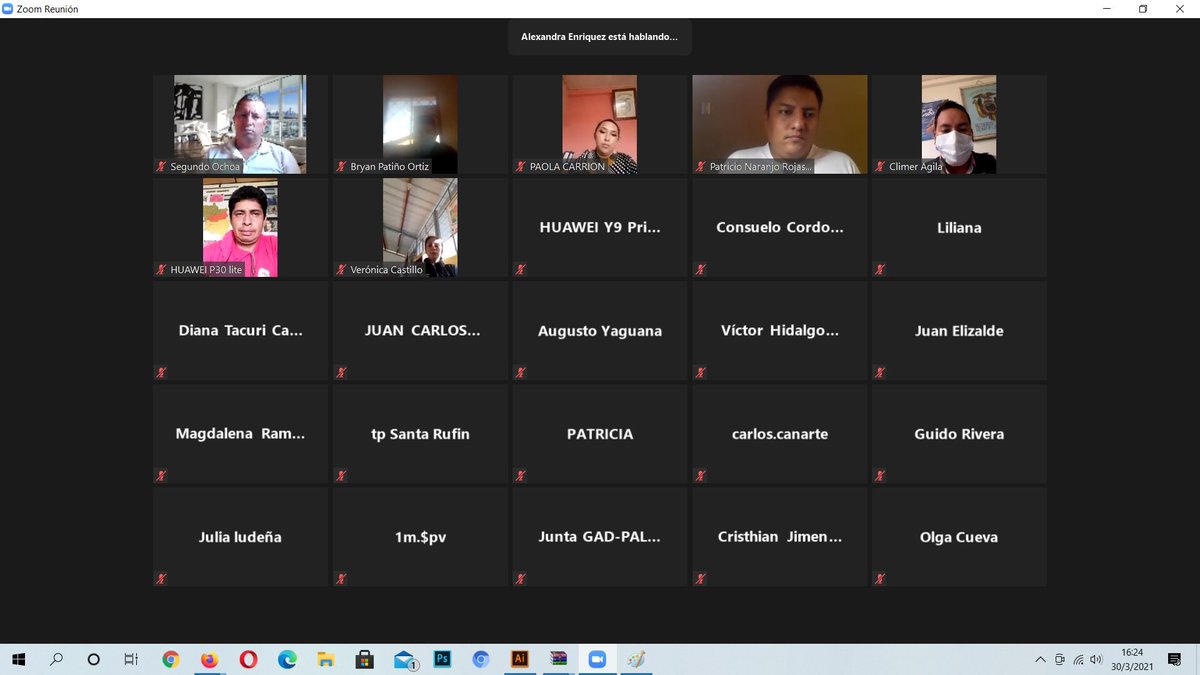Click the 'Víctor Hidalgo...' participant name
Image resolution: width=1200 pixels, height=675 pixels.
click(780, 330)
